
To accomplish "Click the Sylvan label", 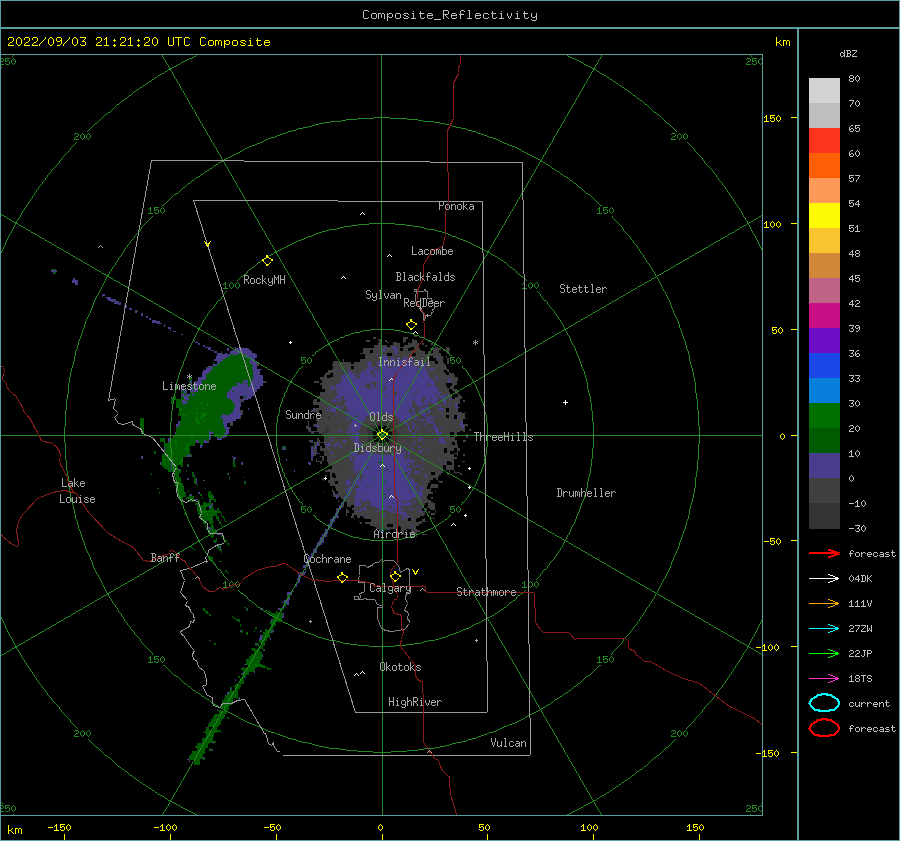I will coord(383,295).
